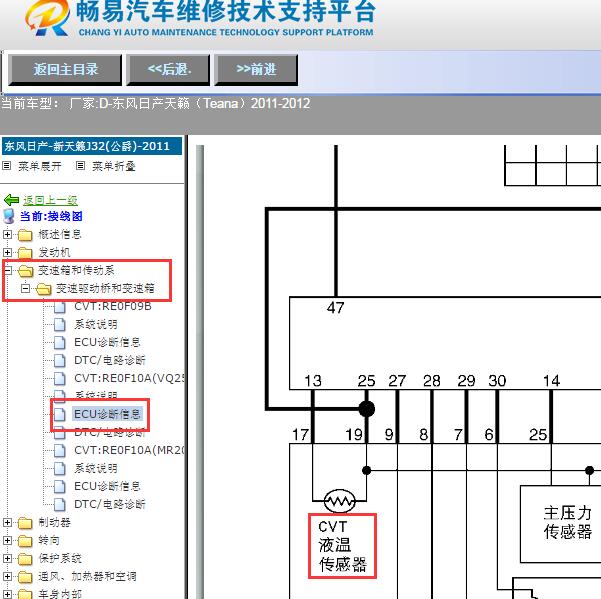
Task: Select the CVT:RE0F10A(MR20 entry
Action: [129, 450]
